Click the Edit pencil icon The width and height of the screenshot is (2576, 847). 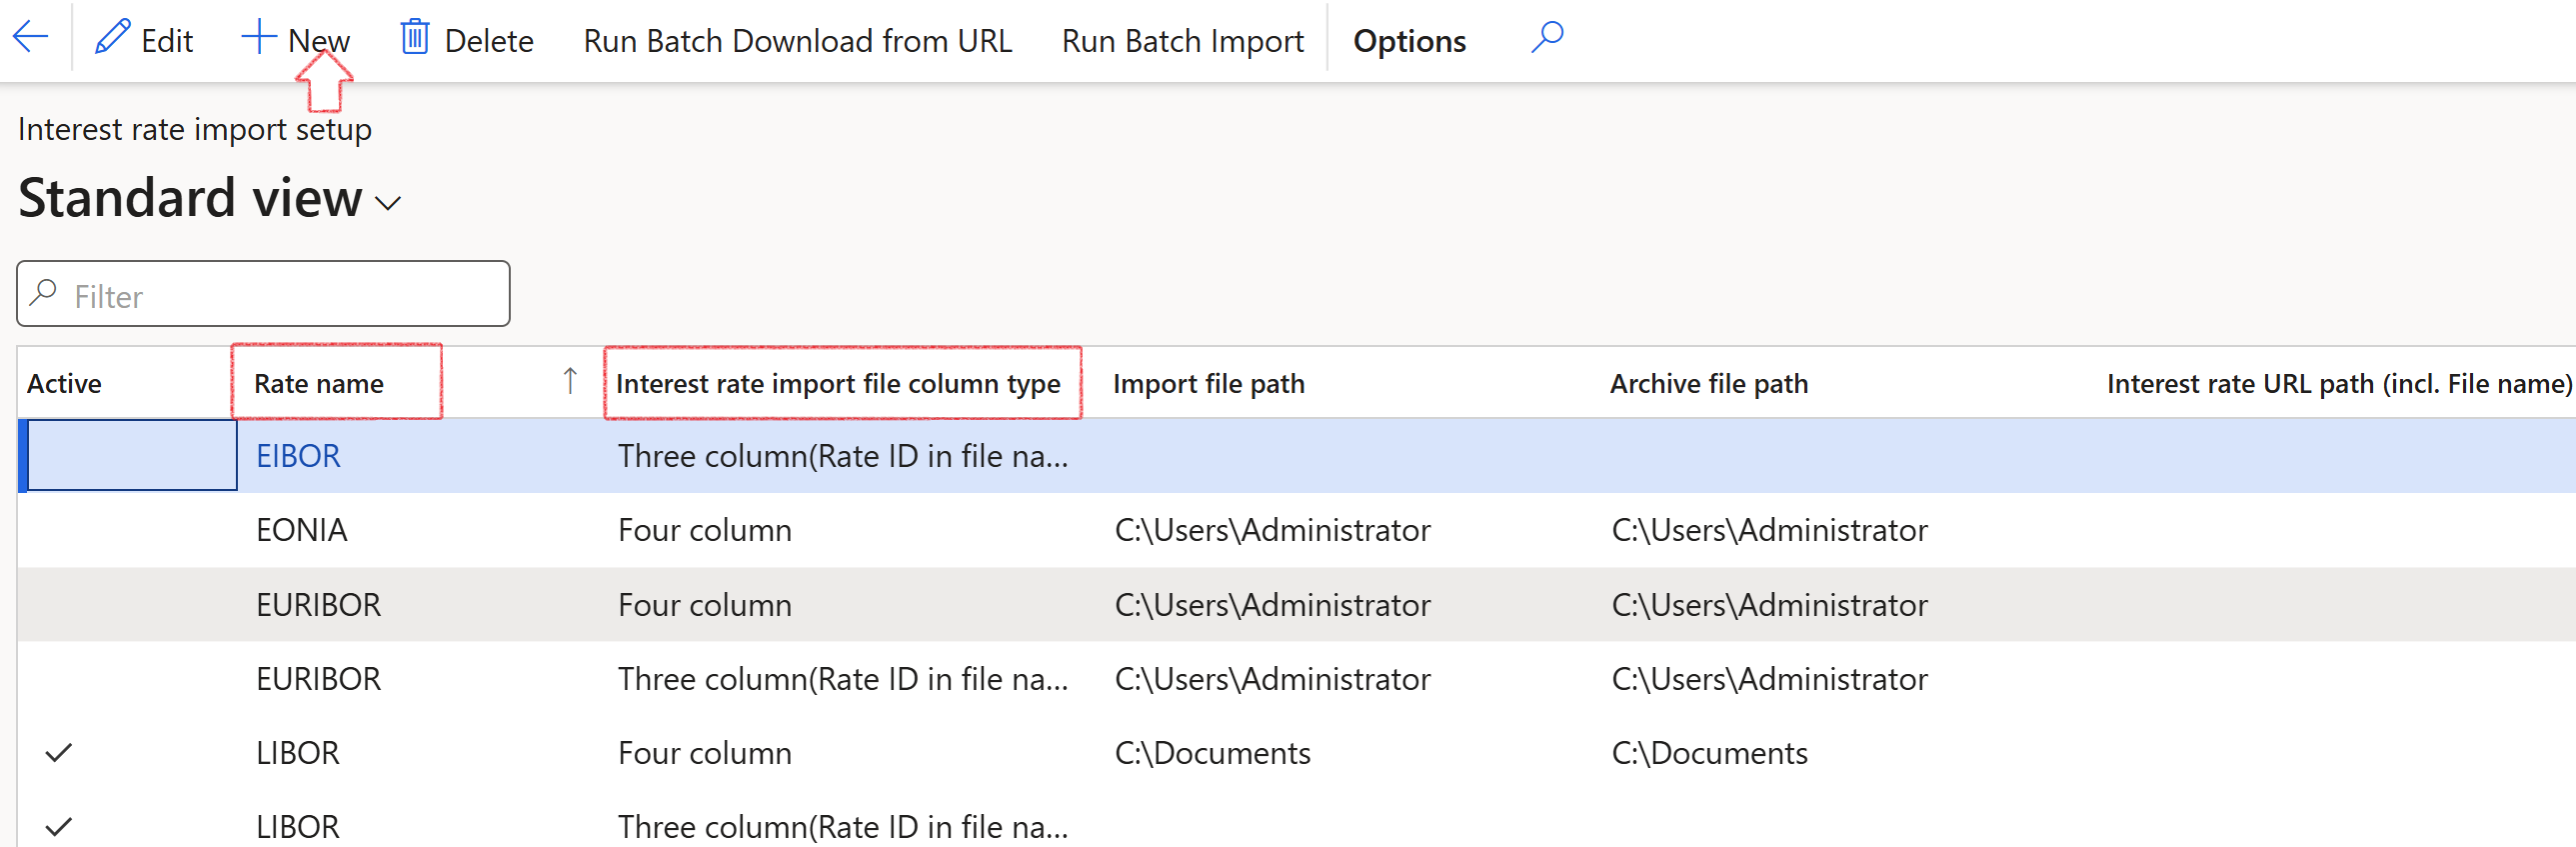112,38
